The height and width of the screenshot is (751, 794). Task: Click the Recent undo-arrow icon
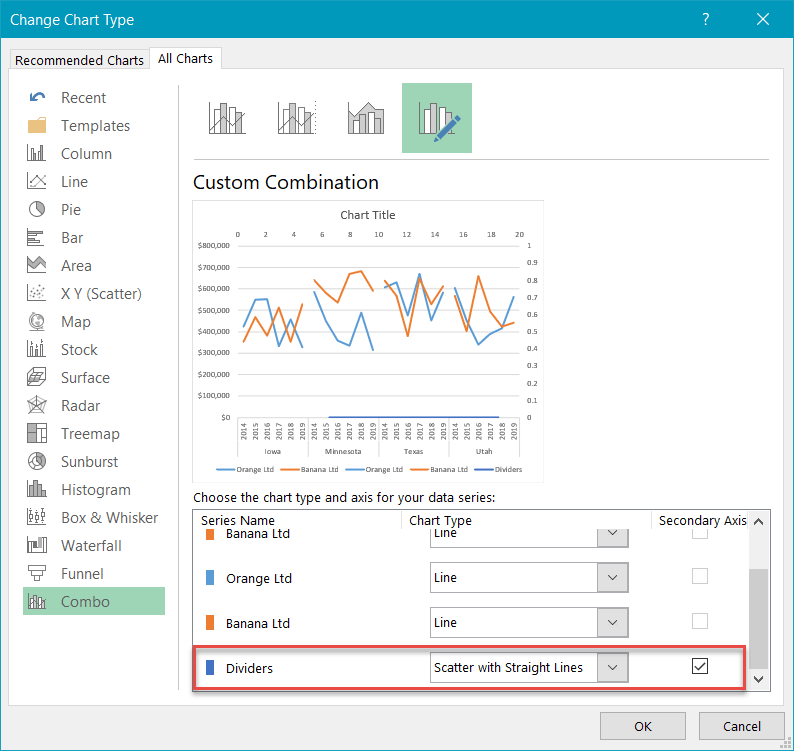pyautogui.click(x=37, y=97)
